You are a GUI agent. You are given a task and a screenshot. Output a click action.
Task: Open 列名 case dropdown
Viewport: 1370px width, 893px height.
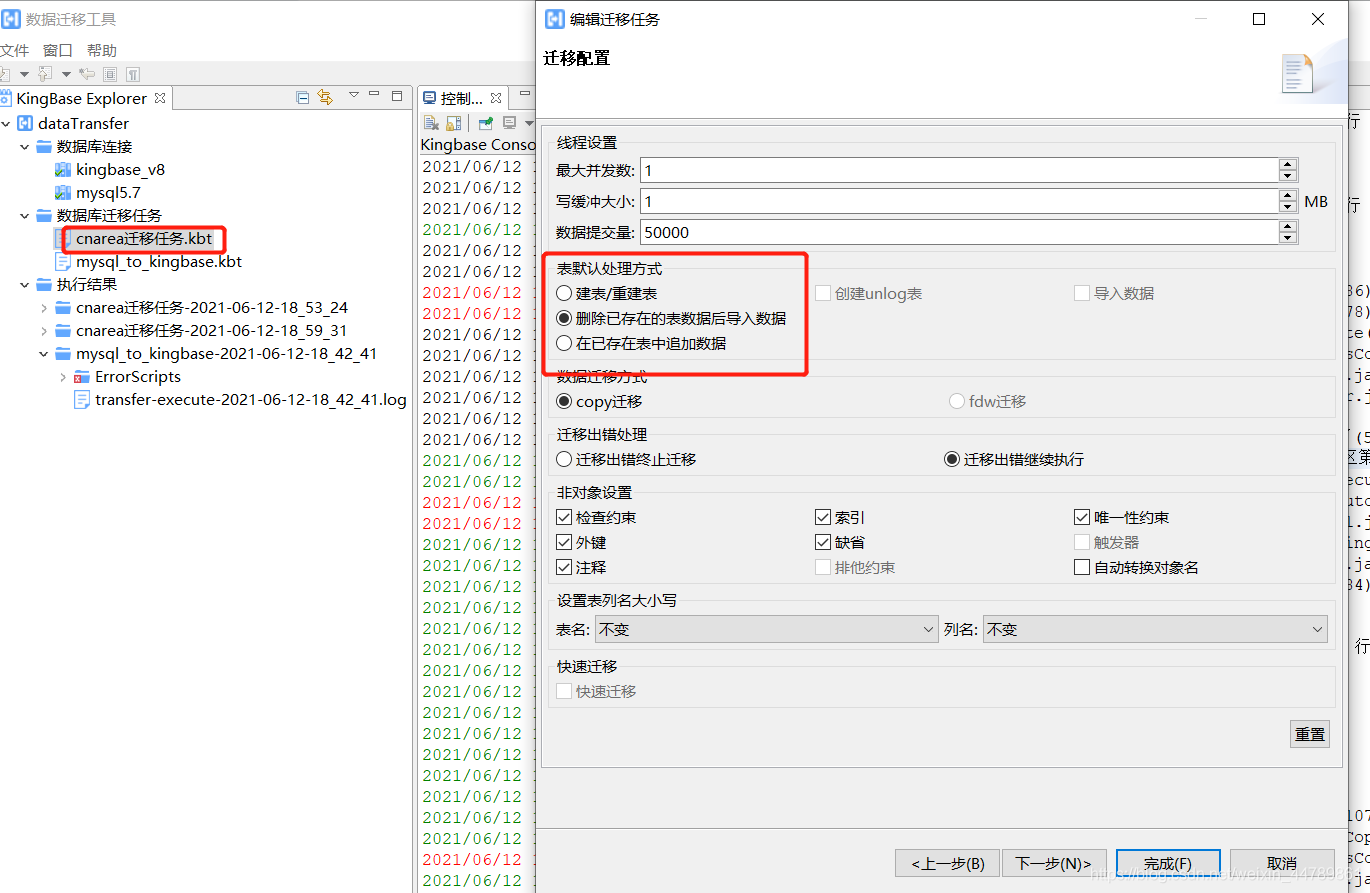point(1155,629)
